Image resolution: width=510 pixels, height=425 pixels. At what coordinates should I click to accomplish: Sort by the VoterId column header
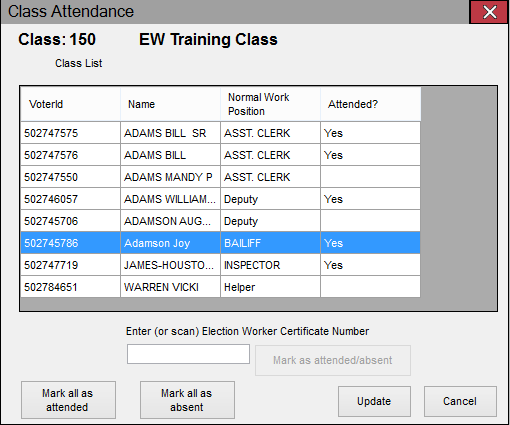[x=70, y=104]
